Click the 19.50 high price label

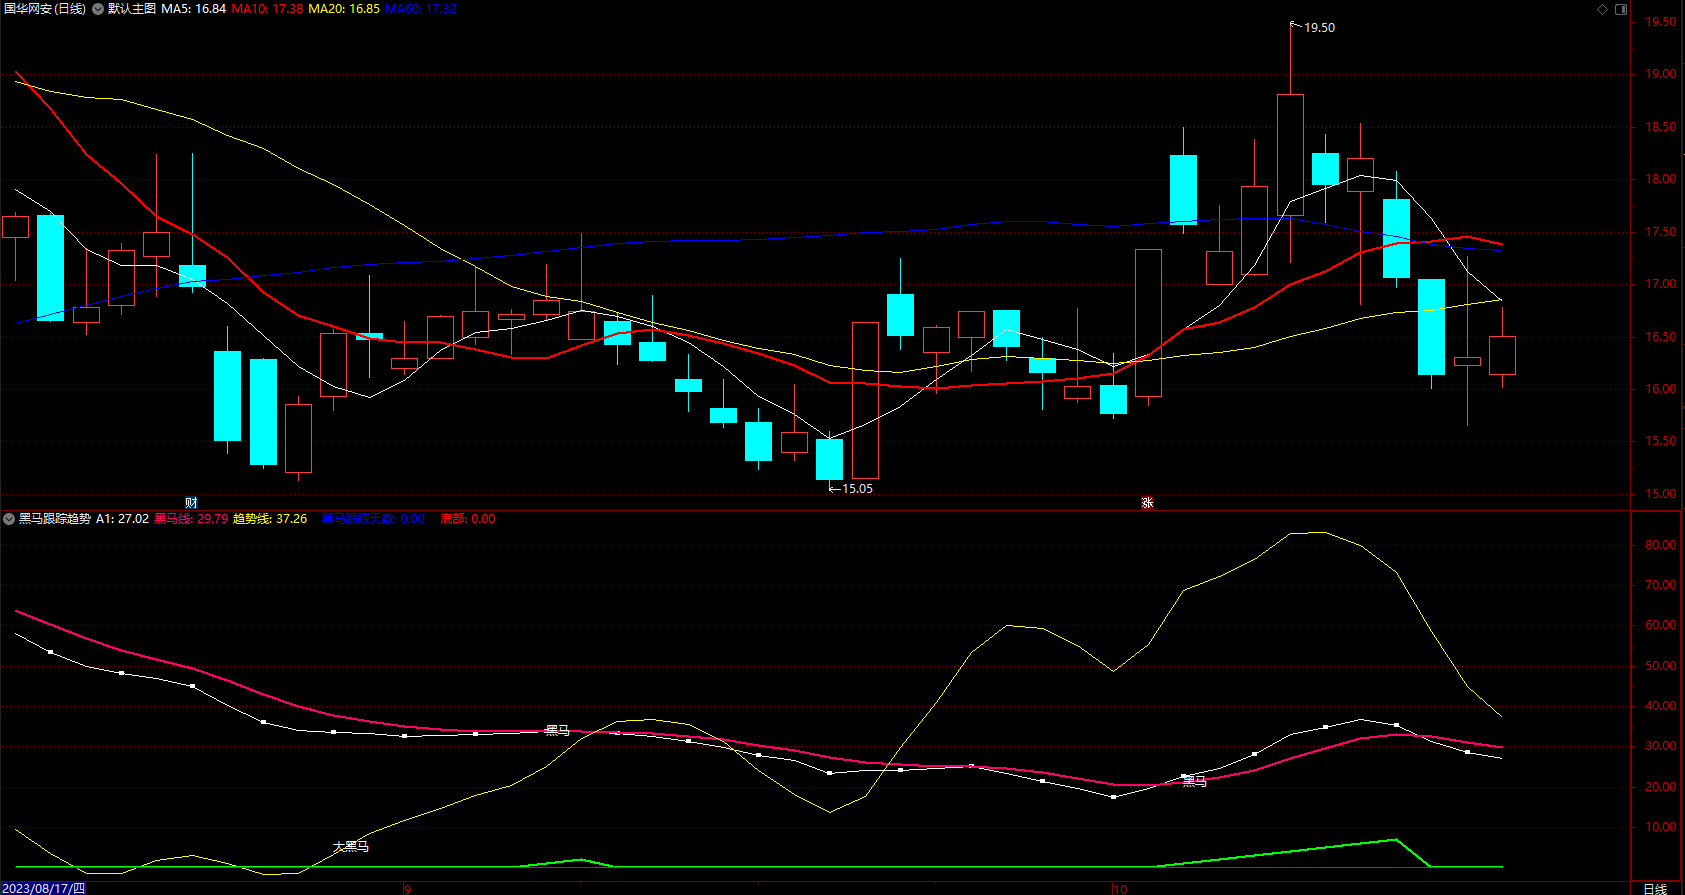click(x=1319, y=28)
